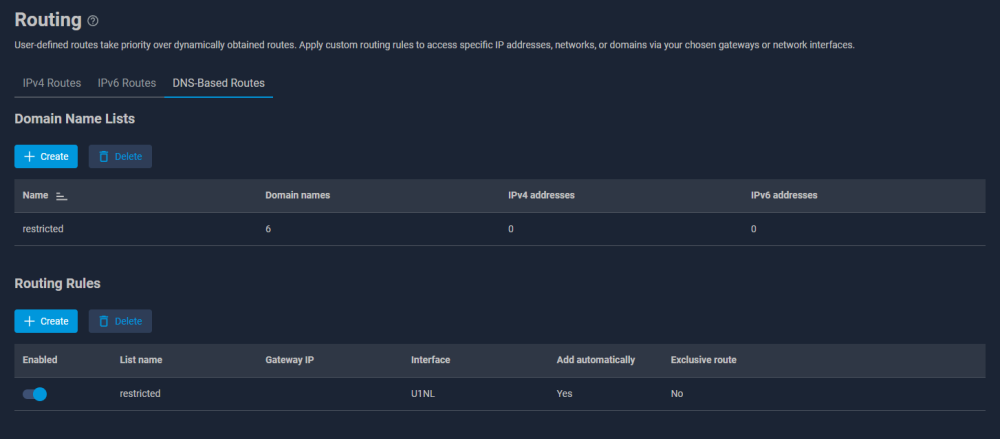Click the Exclusive route value No
The height and width of the screenshot is (439, 1000).
677,394
